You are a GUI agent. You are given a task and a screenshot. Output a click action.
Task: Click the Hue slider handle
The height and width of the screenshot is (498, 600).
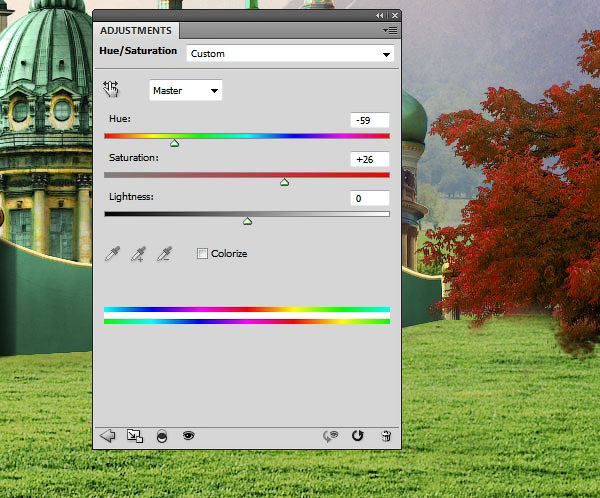point(174,143)
